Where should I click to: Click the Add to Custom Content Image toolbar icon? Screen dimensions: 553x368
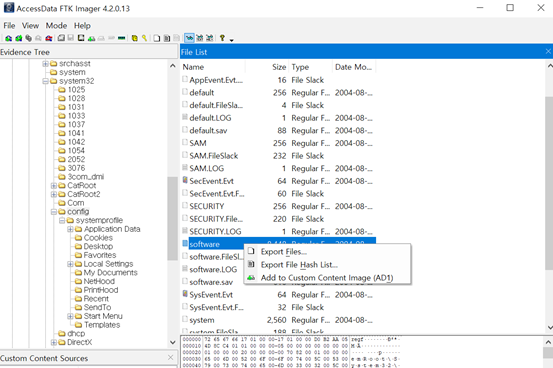(91, 38)
